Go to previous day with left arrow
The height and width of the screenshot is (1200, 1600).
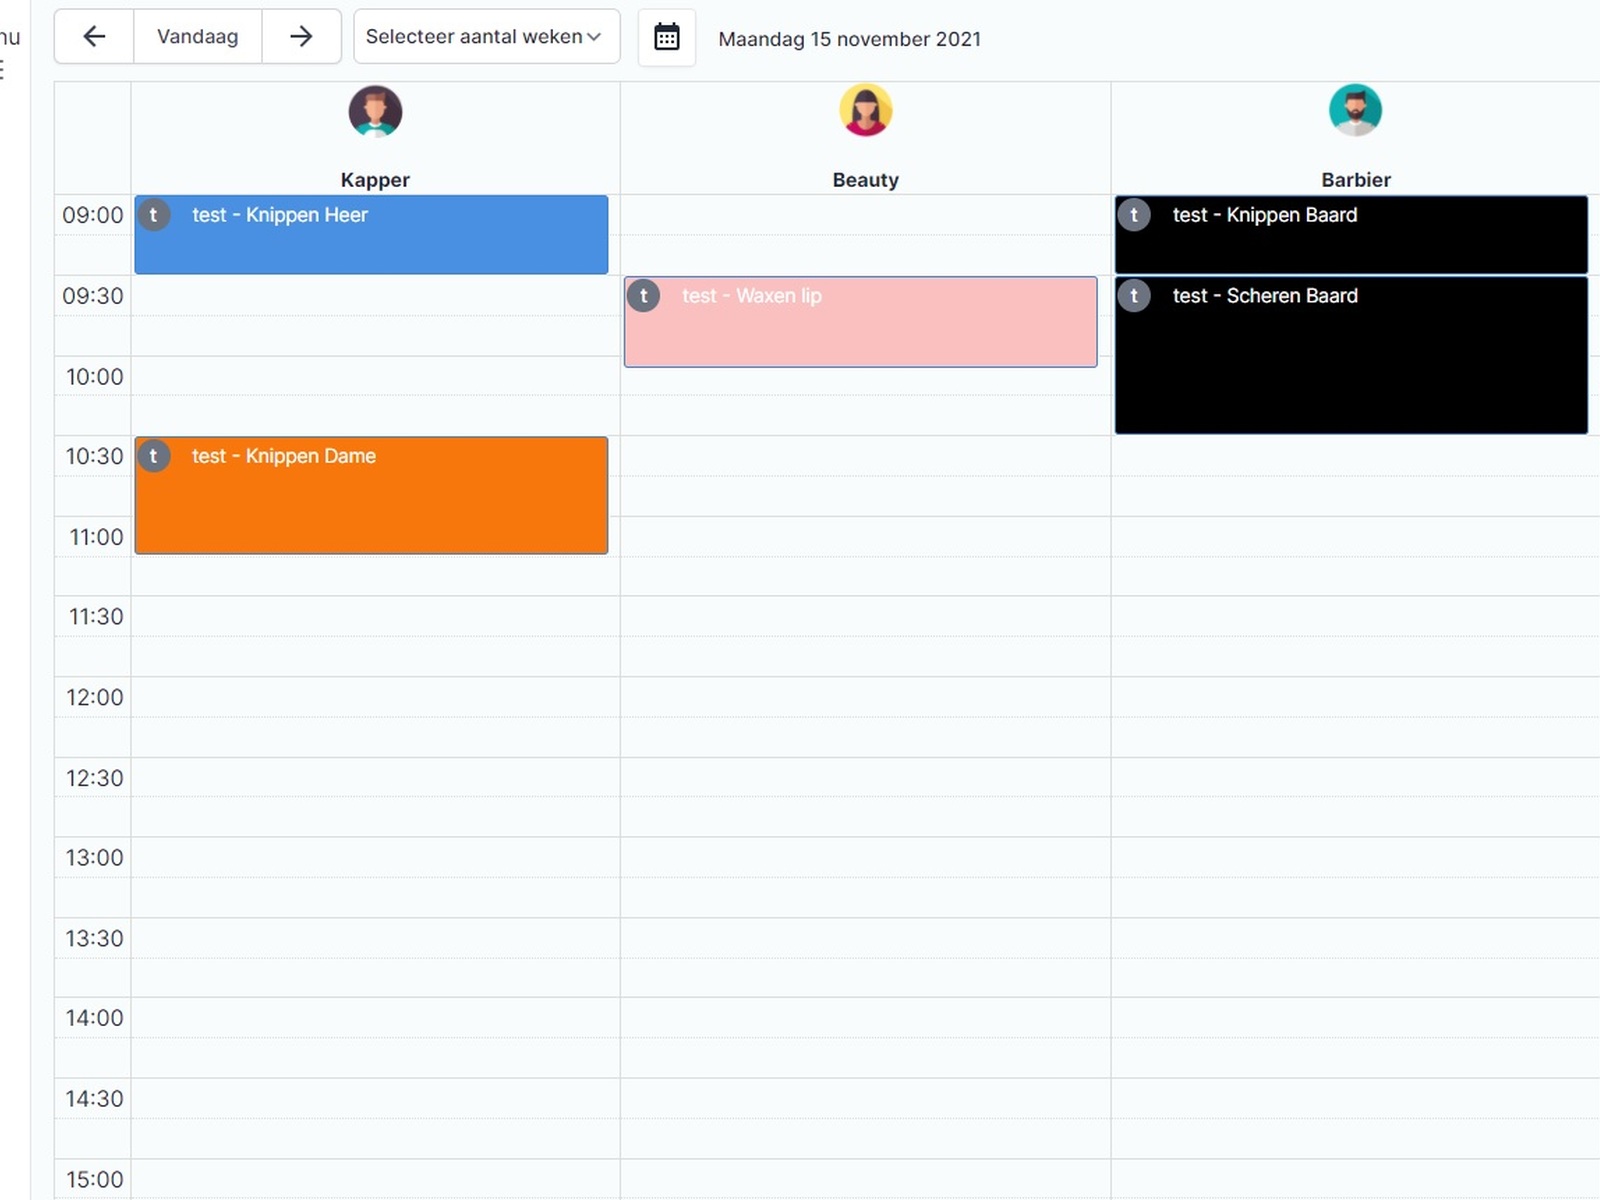tap(94, 37)
